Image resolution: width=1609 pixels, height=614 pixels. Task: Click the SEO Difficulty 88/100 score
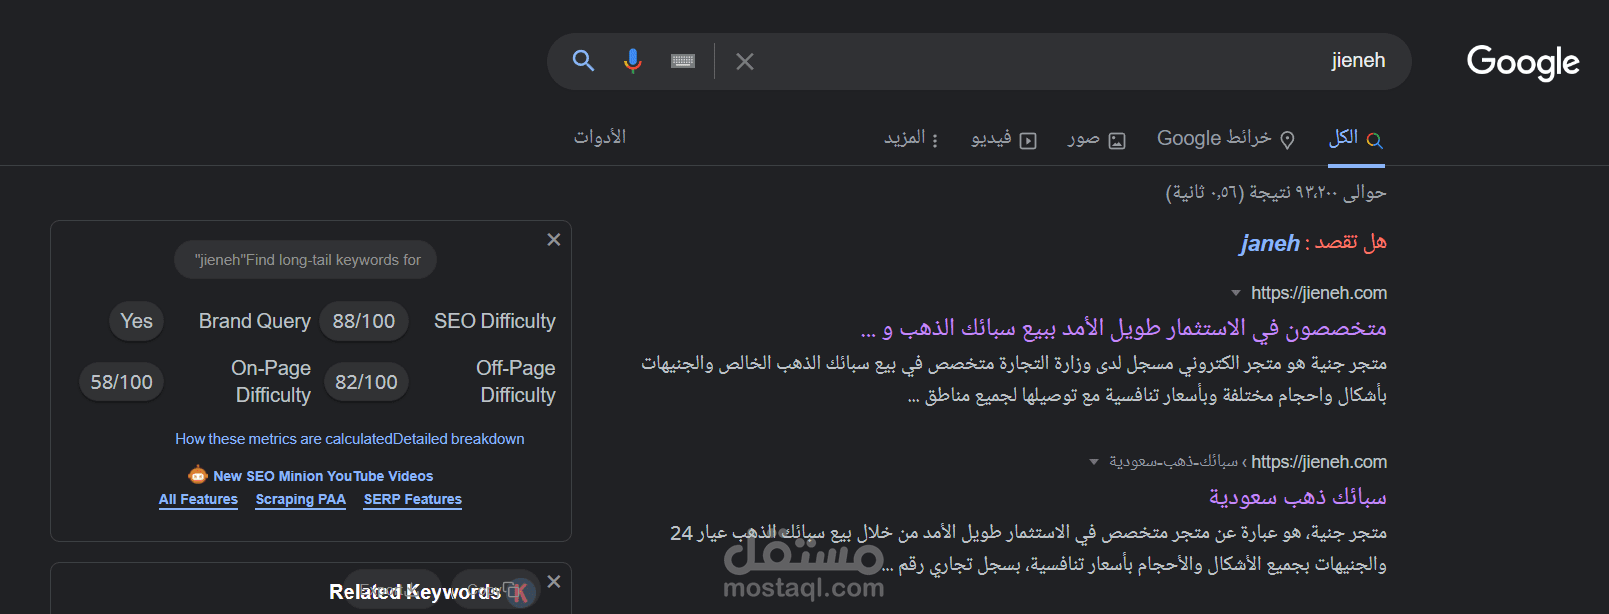click(x=364, y=321)
